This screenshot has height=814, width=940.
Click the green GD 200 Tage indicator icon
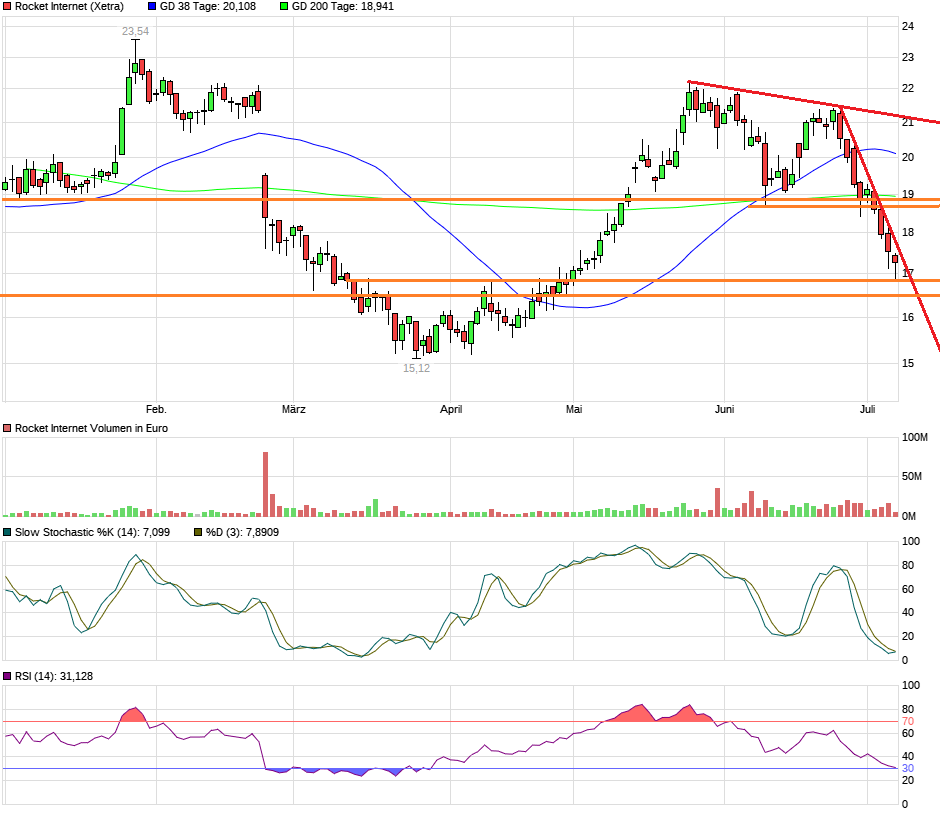[x=286, y=6]
